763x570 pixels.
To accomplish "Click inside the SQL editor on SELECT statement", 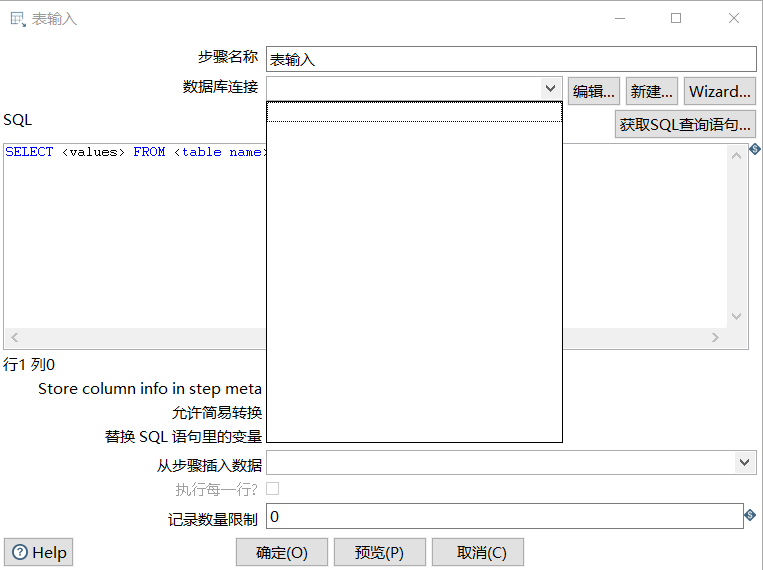I will (135, 152).
